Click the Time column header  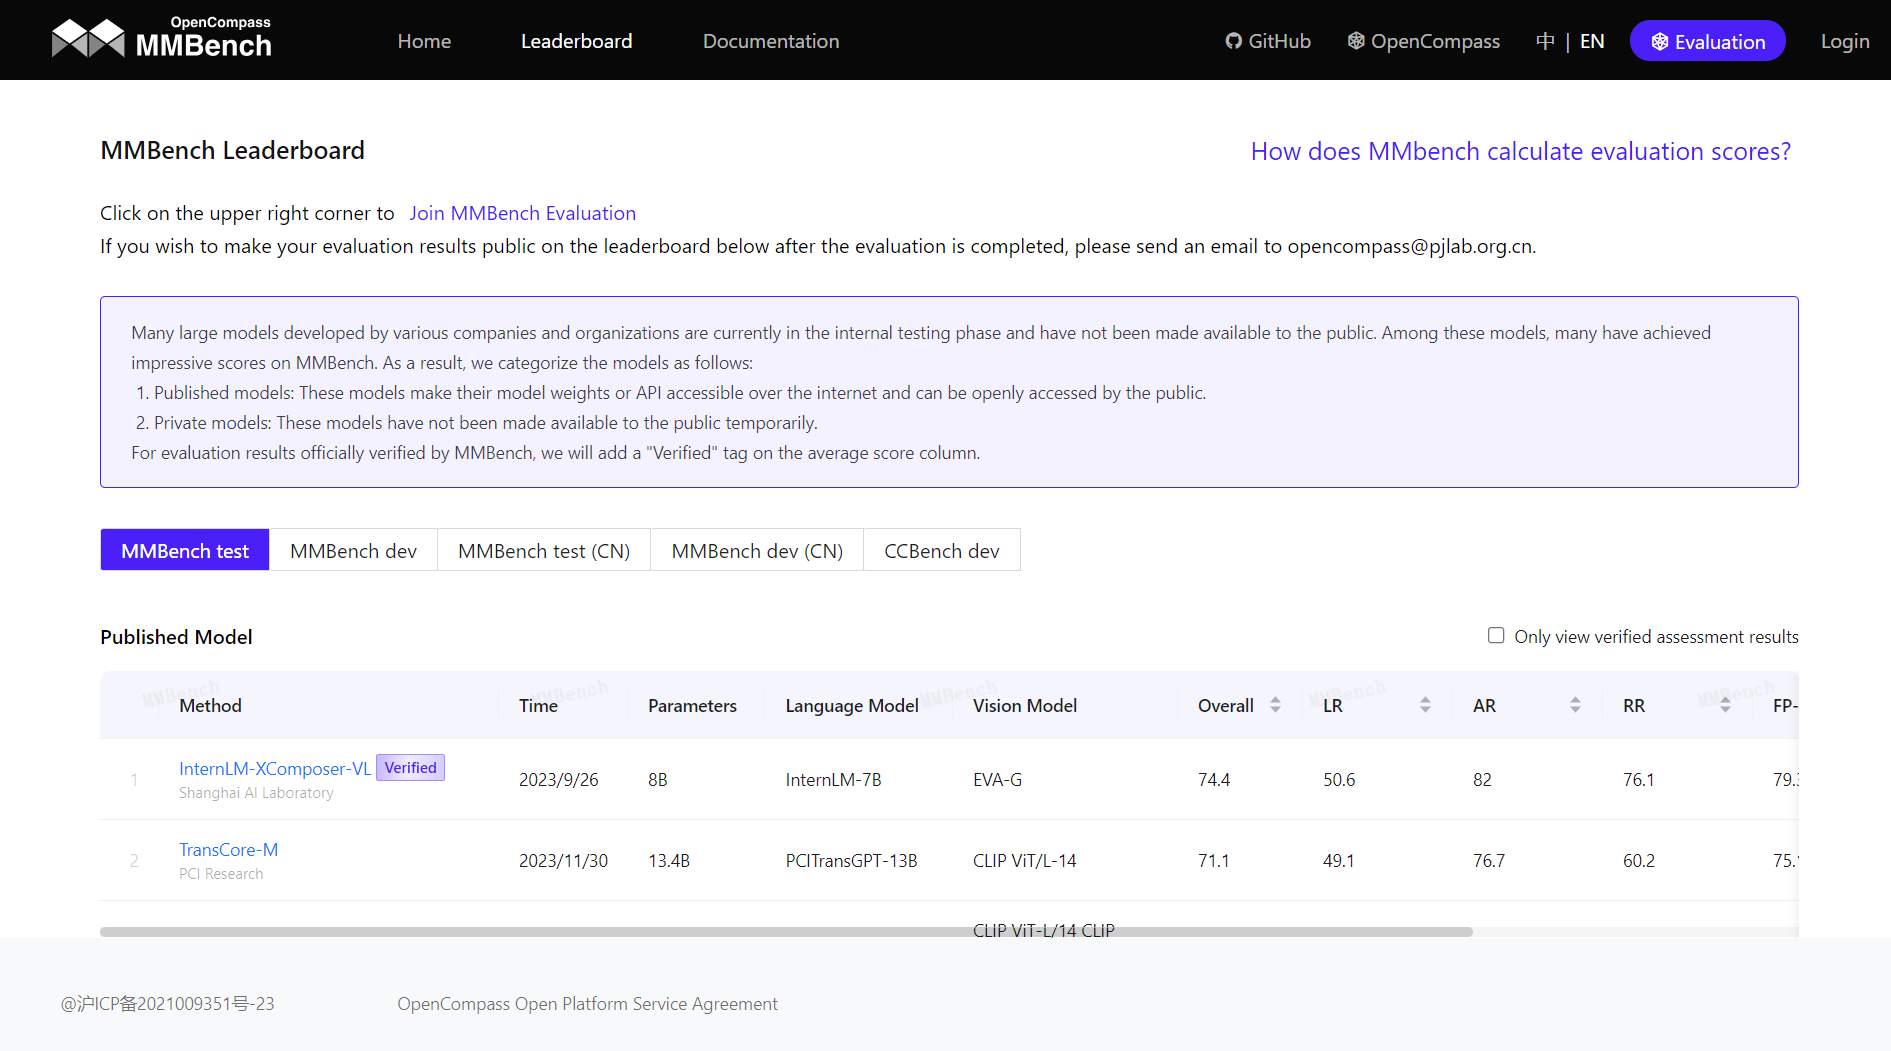click(538, 705)
